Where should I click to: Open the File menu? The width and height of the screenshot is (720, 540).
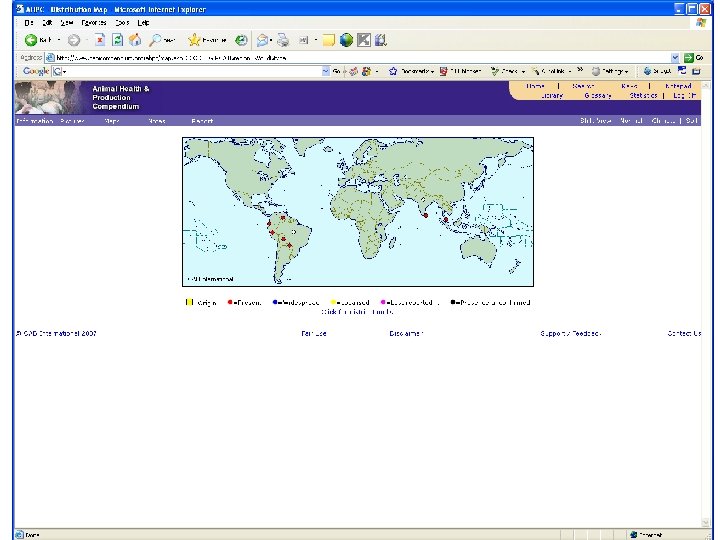tap(29, 22)
